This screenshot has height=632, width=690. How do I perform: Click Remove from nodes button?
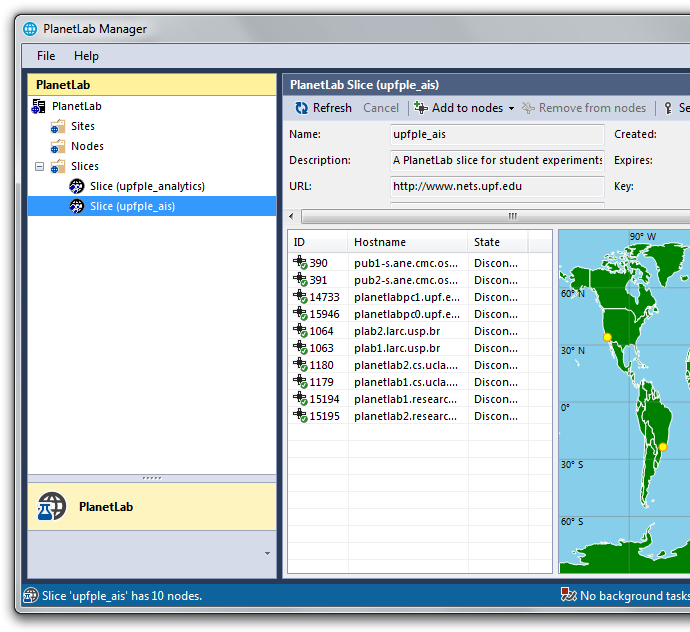pyautogui.click(x=584, y=108)
